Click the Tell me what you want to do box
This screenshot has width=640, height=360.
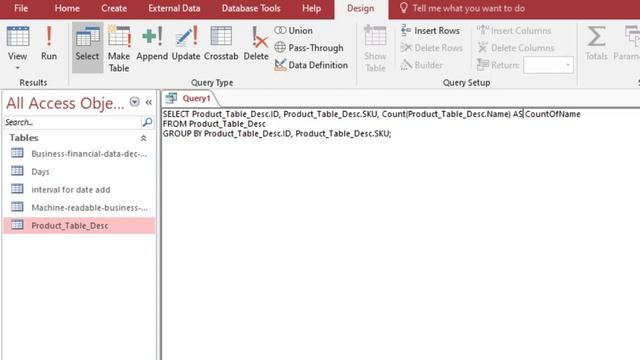coord(462,9)
